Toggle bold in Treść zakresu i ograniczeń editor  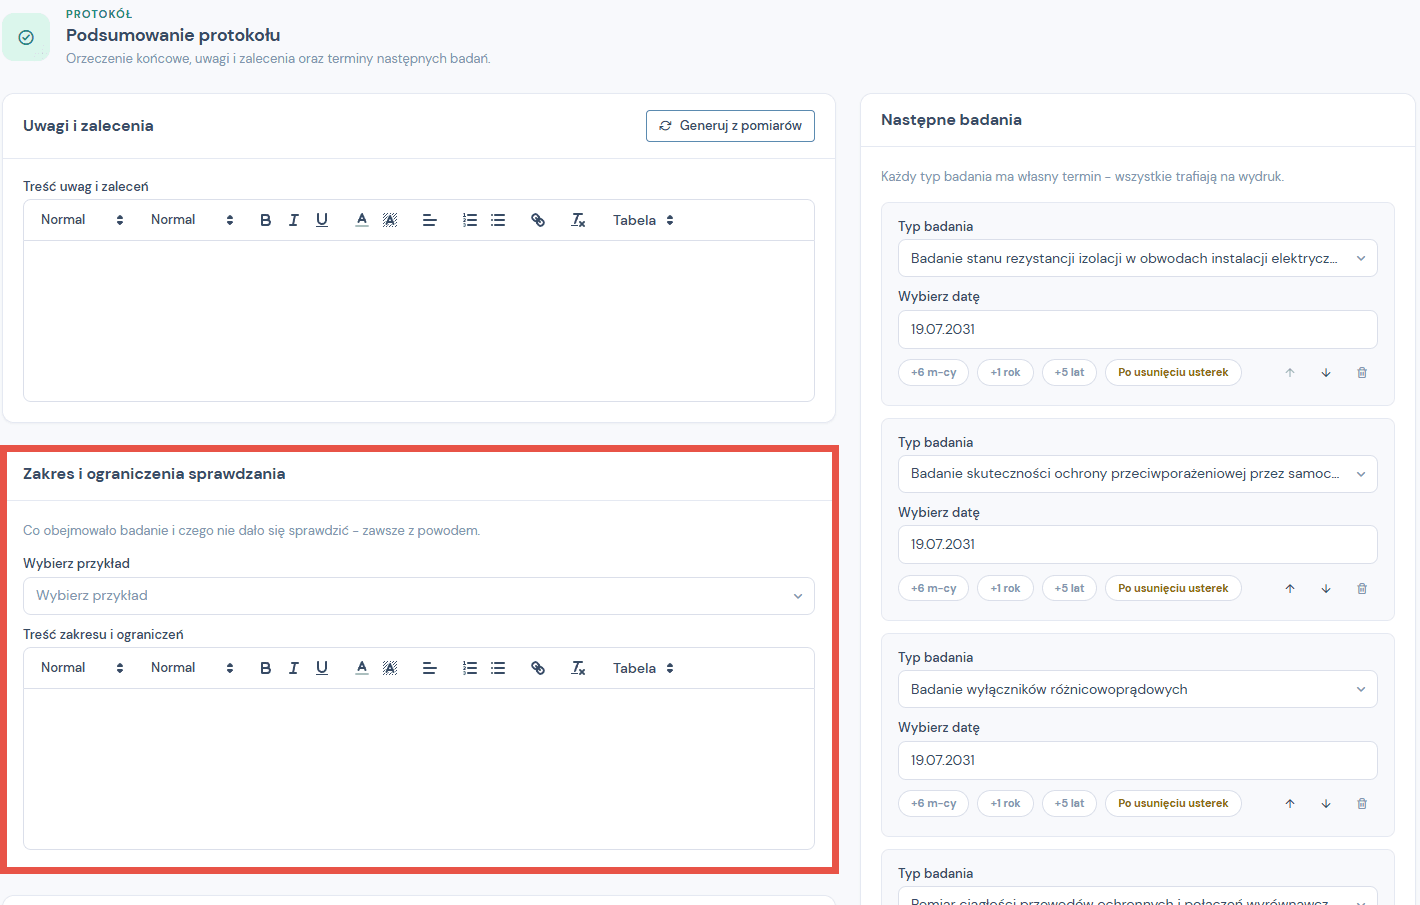pos(266,668)
